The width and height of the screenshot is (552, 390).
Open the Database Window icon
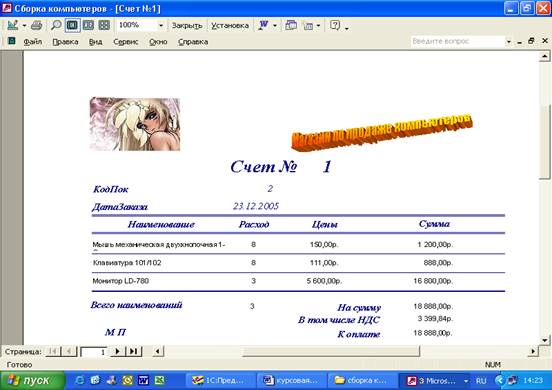pos(291,25)
